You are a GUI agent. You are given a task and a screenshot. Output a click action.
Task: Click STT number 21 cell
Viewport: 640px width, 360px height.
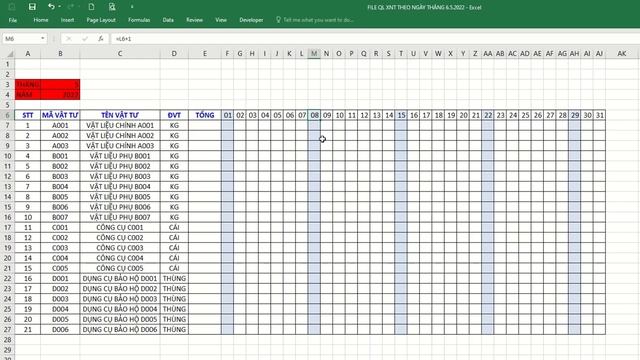pyautogui.click(x=28, y=329)
